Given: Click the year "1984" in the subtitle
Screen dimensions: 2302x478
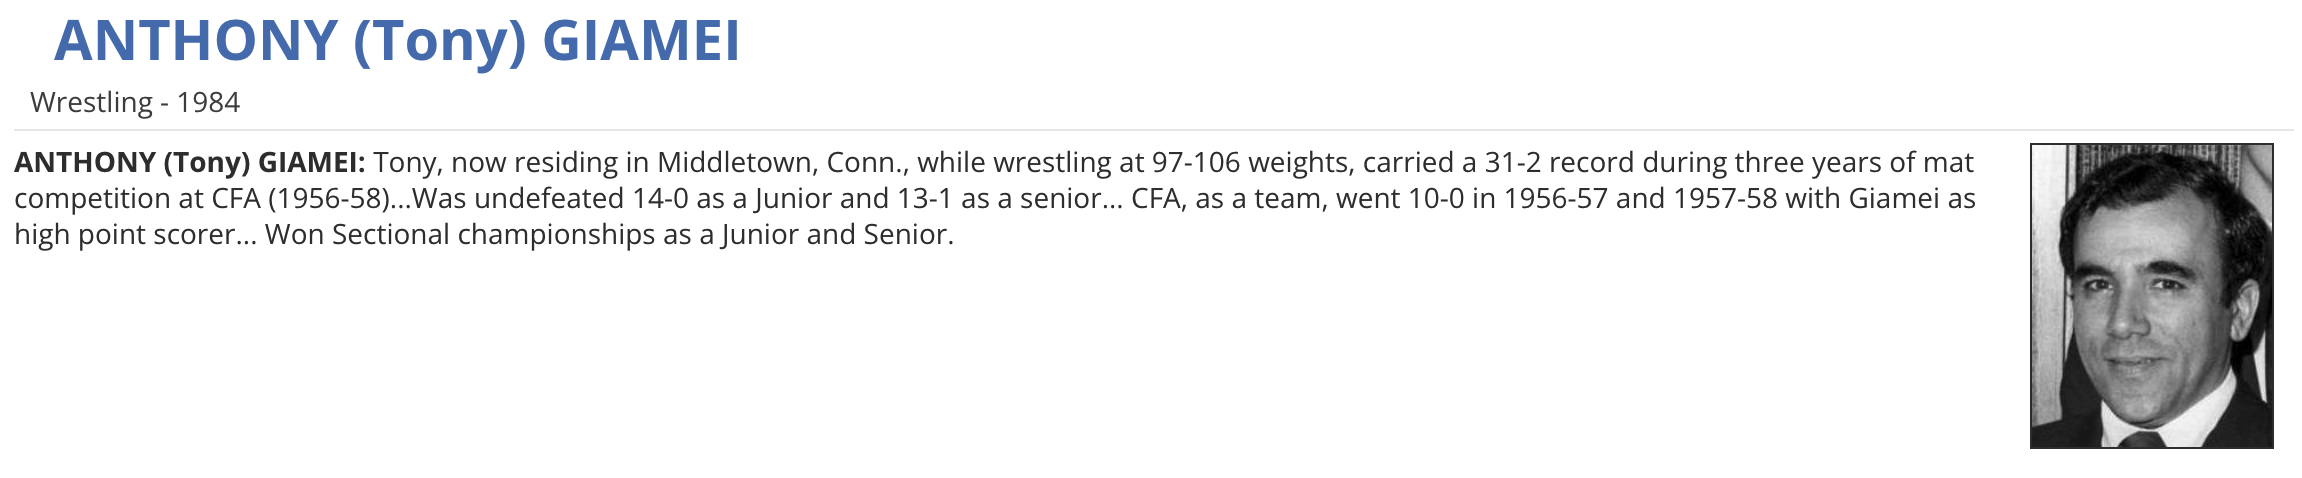Looking at the screenshot, I should tap(208, 102).
